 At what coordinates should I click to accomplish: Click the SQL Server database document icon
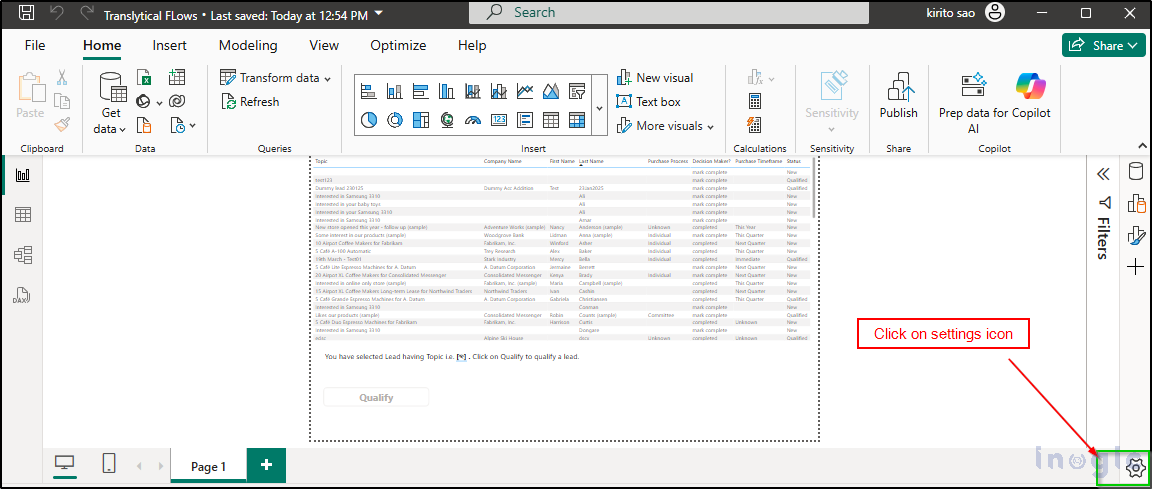144,125
